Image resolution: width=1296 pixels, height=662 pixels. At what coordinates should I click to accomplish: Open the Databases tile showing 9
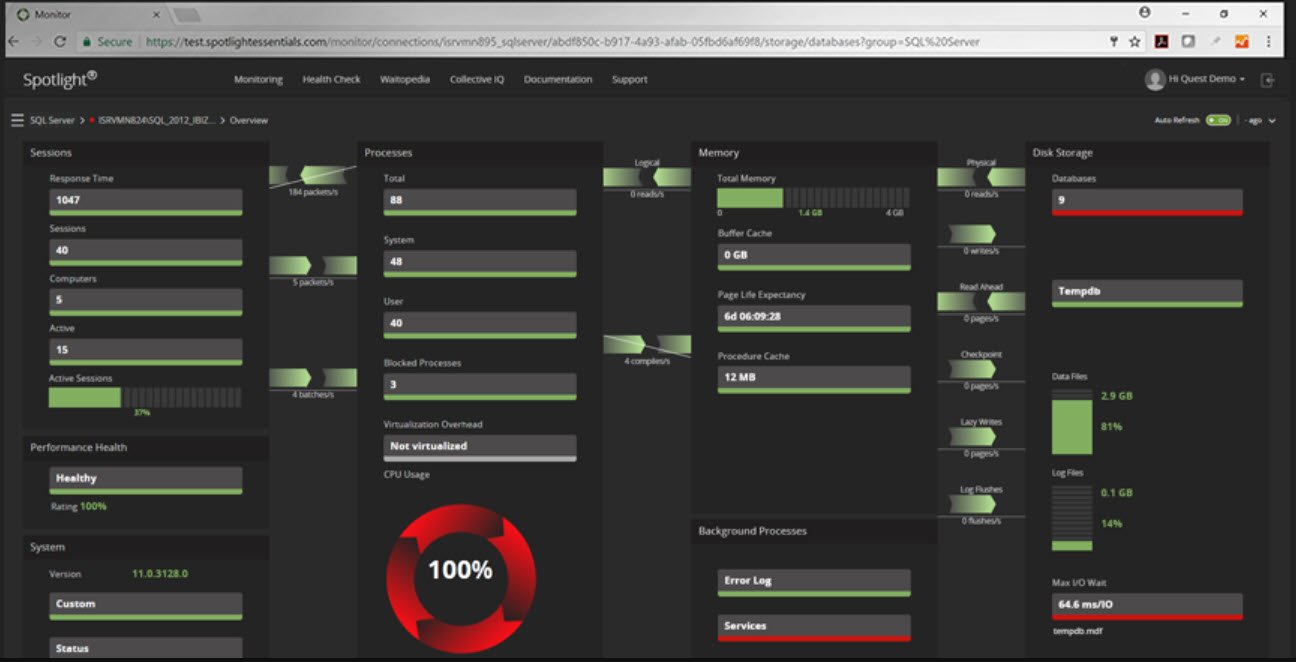click(x=1147, y=202)
